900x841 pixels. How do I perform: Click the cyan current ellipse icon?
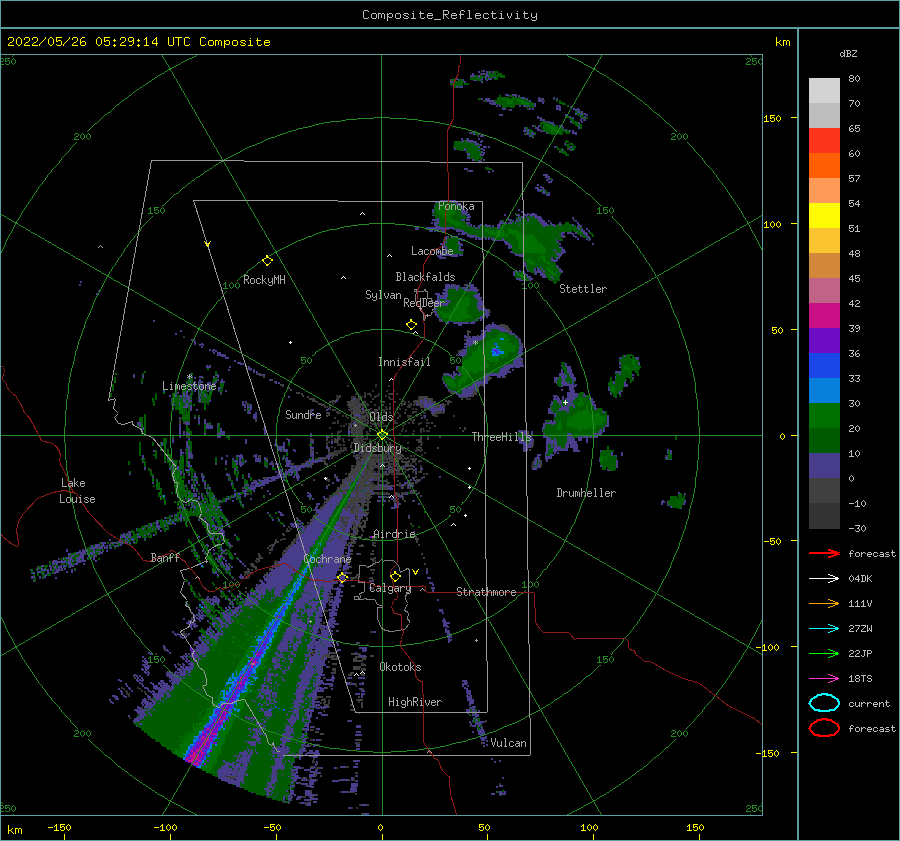(x=824, y=703)
